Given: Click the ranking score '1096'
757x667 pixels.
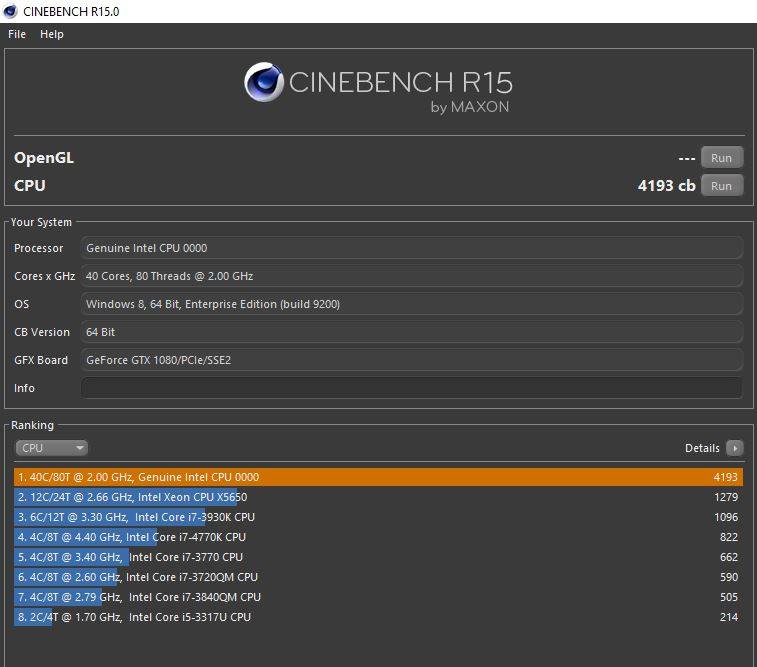Looking at the screenshot, I should (726, 517).
